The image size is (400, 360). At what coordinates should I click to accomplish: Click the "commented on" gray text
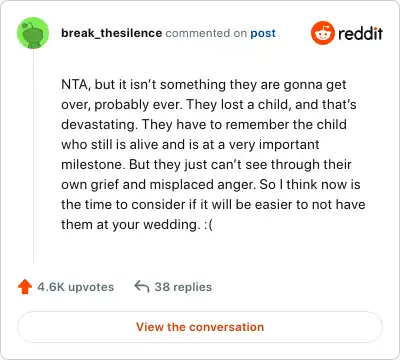(206, 33)
